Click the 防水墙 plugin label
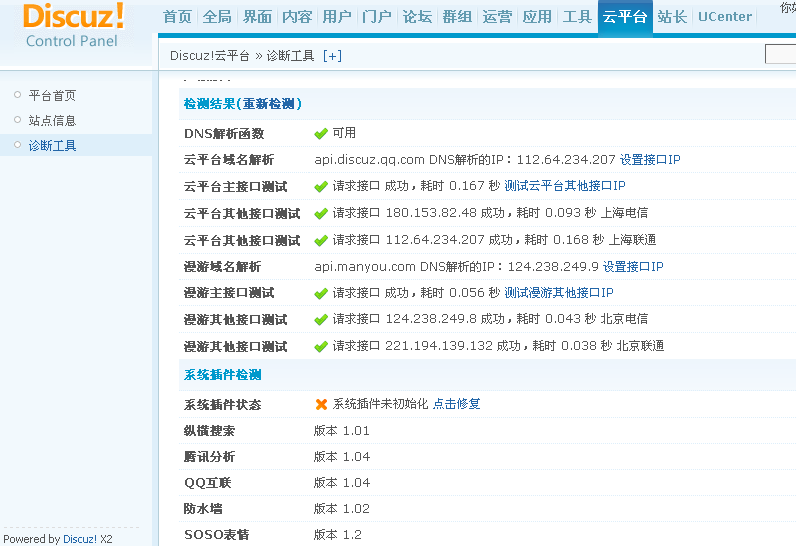The height and width of the screenshot is (546, 796). 203,508
